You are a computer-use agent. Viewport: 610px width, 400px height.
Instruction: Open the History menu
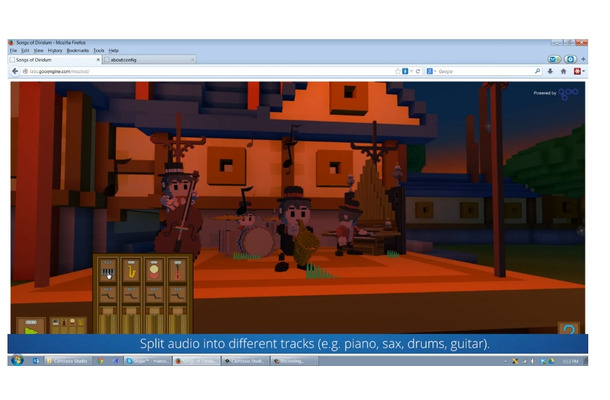pyautogui.click(x=55, y=51)
